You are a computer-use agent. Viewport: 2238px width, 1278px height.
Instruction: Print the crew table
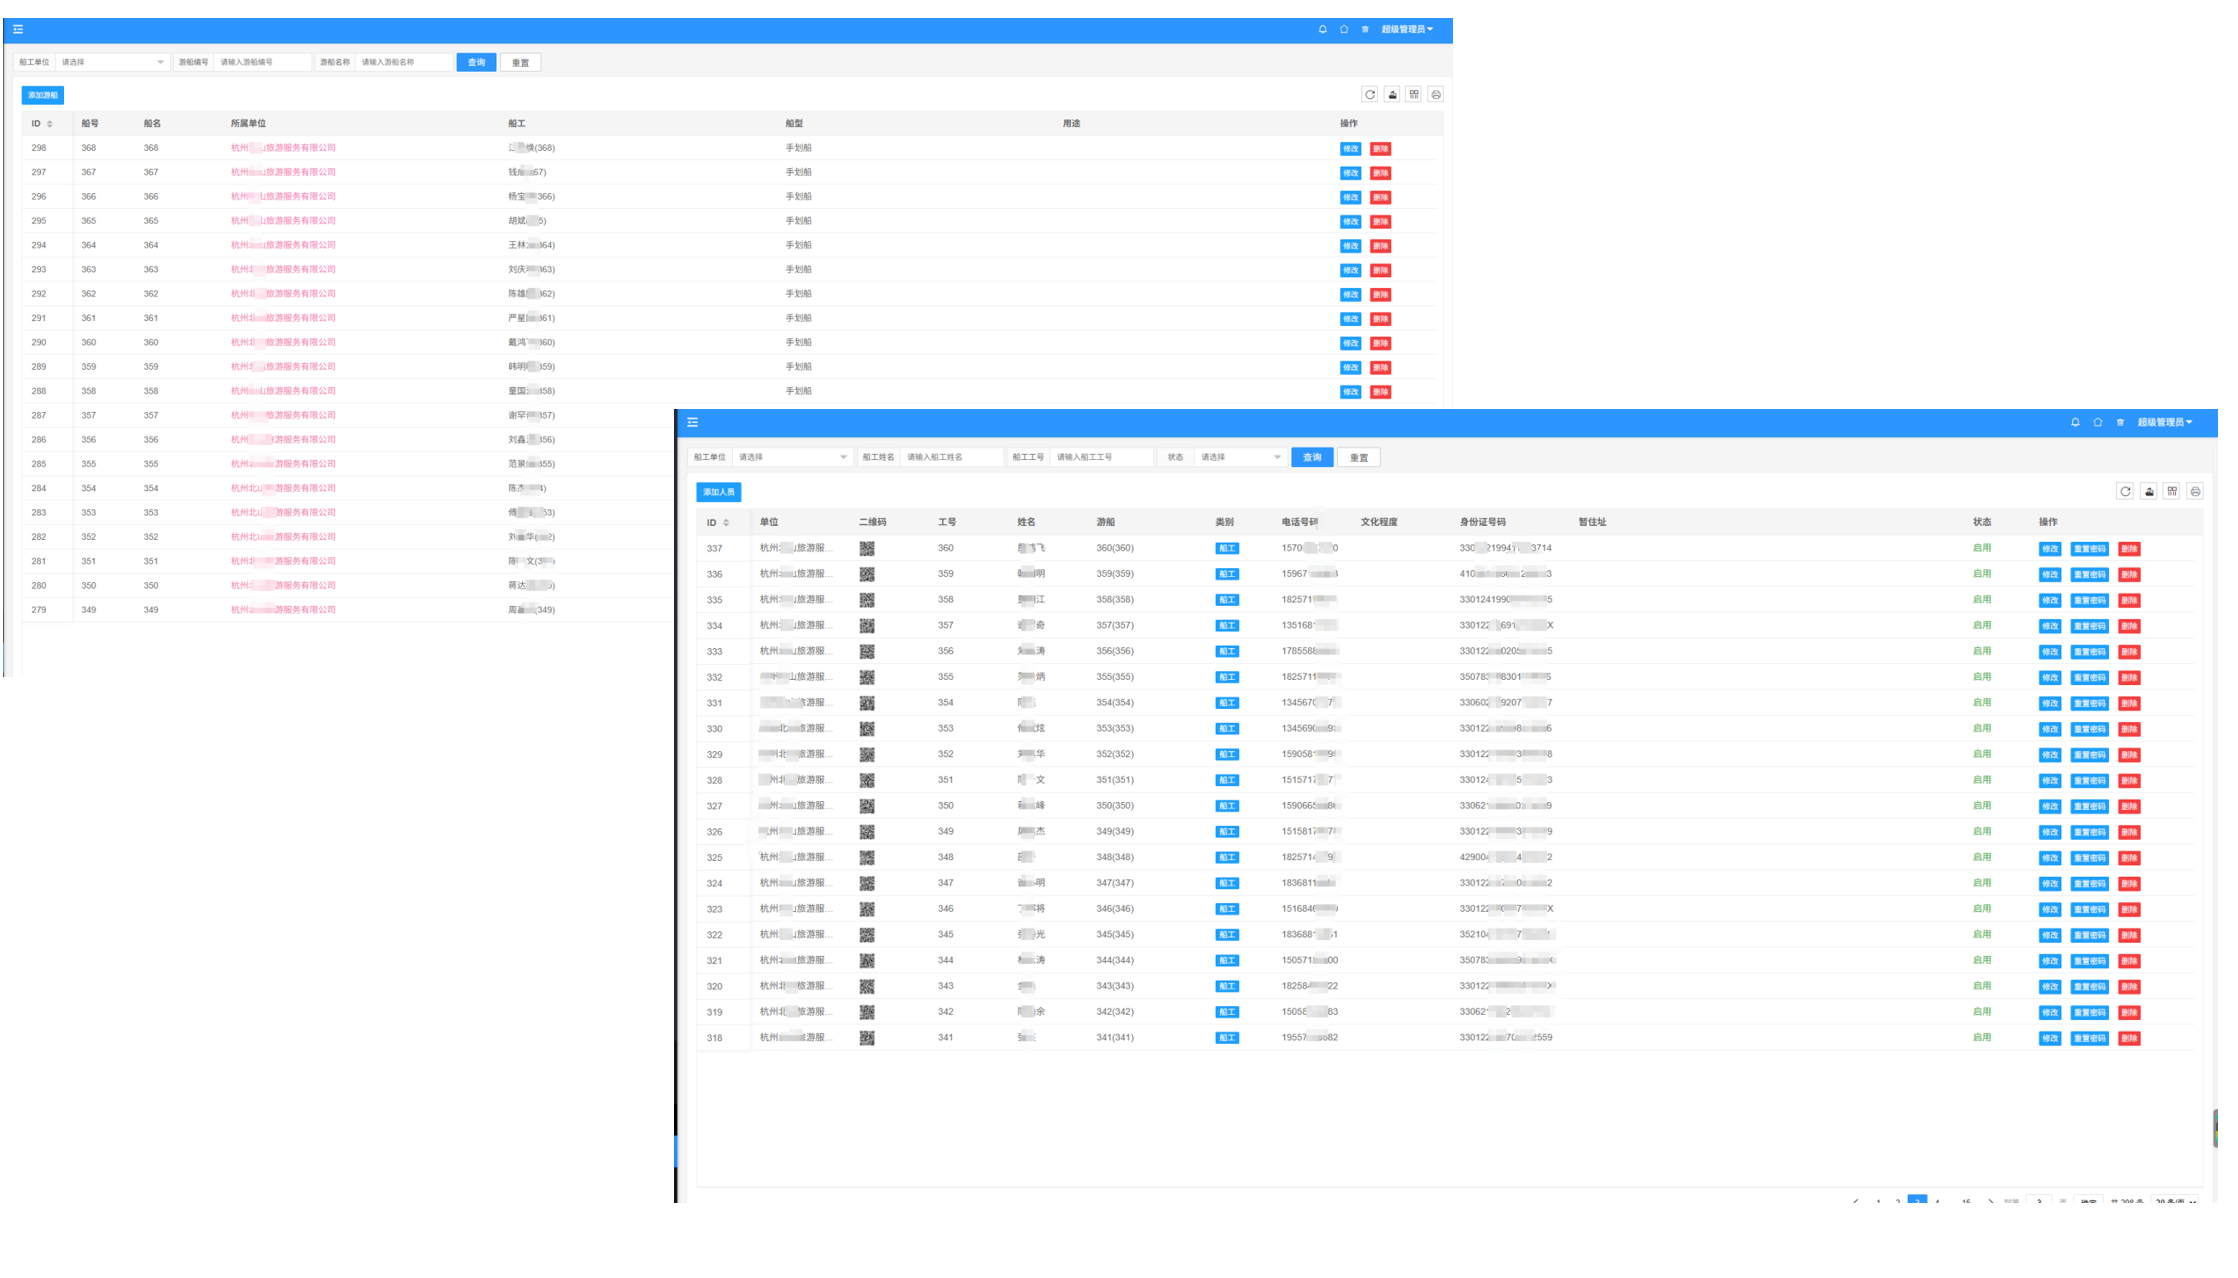[2195, 491]
